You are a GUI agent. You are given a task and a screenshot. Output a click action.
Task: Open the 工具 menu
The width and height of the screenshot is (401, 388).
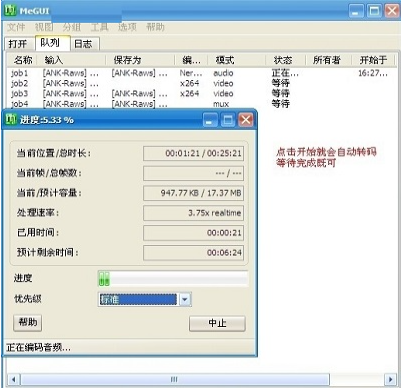coord(99,27)
